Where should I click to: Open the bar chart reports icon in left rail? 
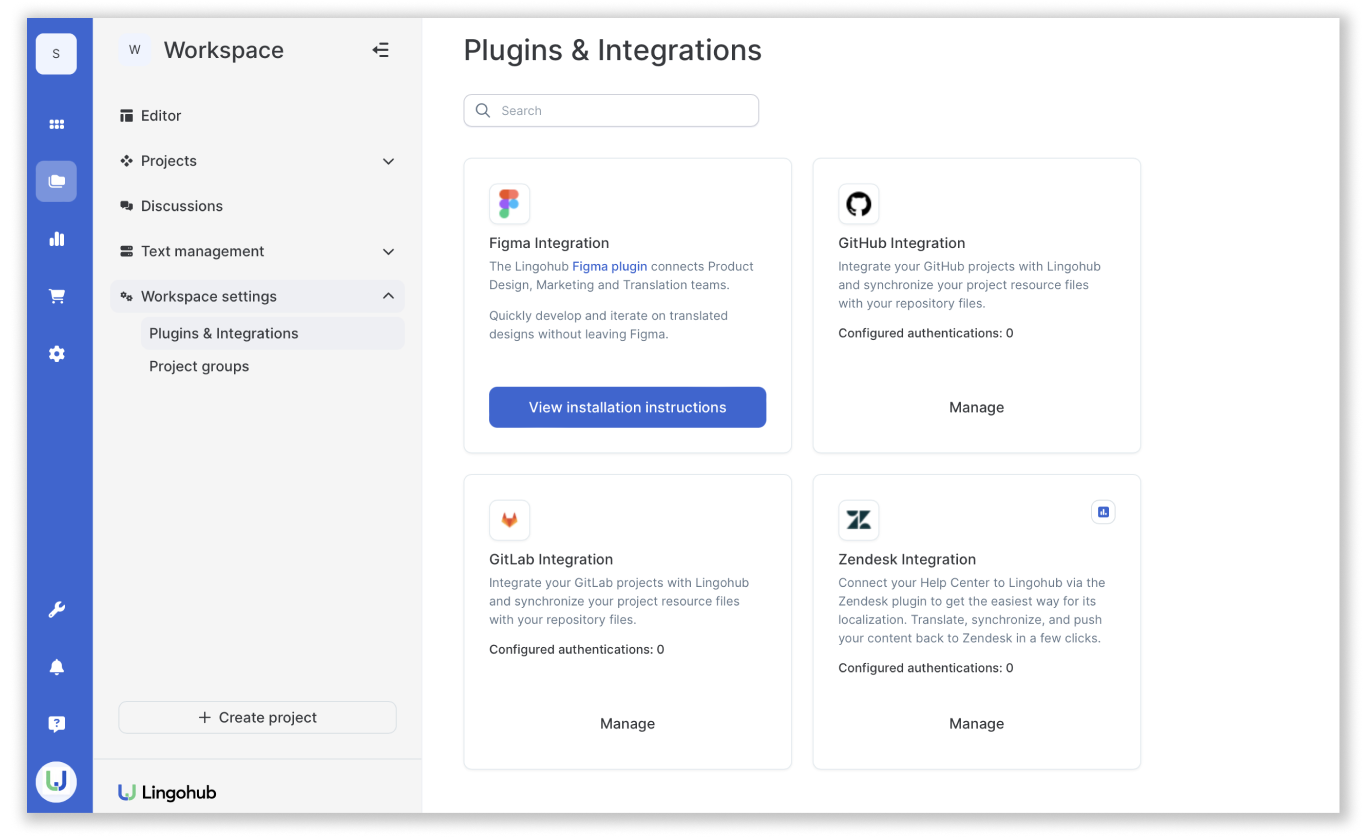pos(56,239)
